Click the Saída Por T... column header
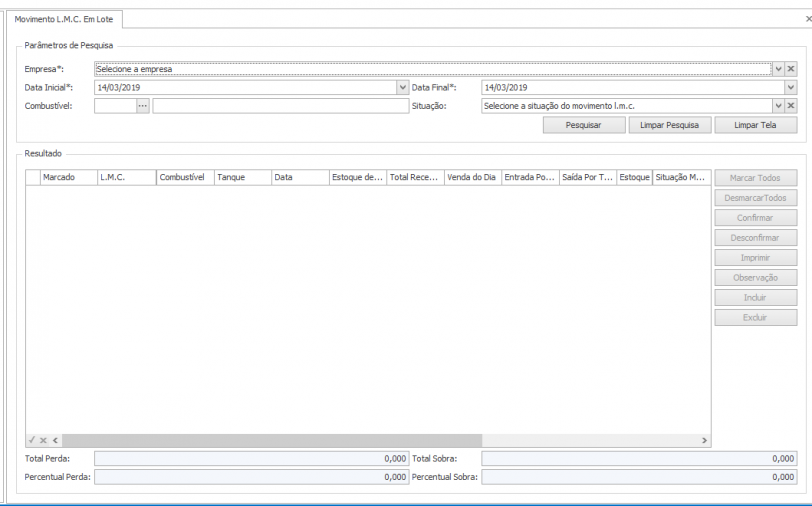 click(588, 177)
